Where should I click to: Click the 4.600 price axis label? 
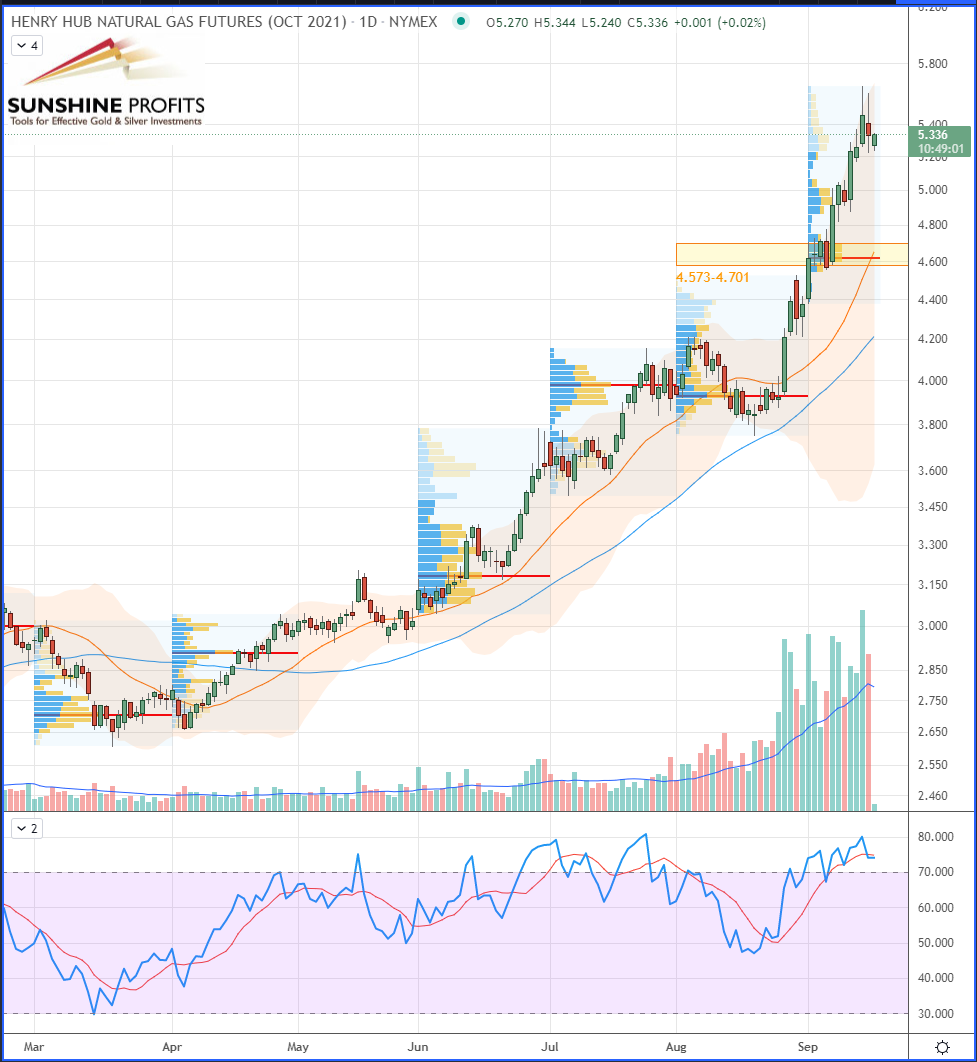(932, 261)
